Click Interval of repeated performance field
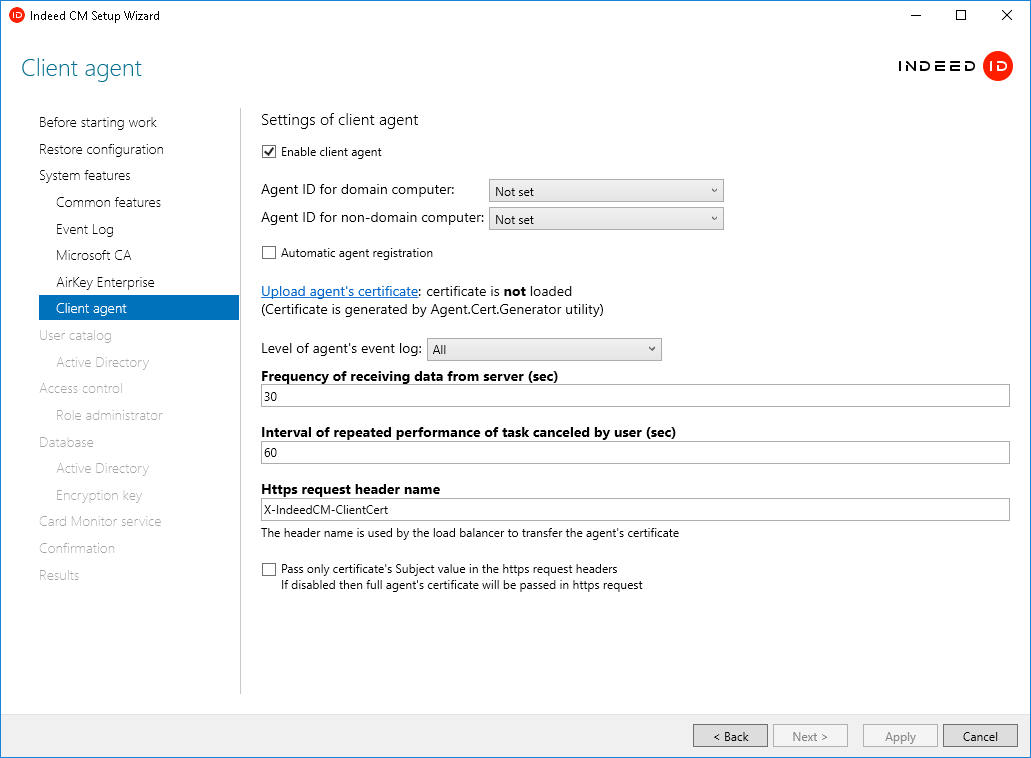The height and width of the screenshot is (758, 1031). (635, 452)
